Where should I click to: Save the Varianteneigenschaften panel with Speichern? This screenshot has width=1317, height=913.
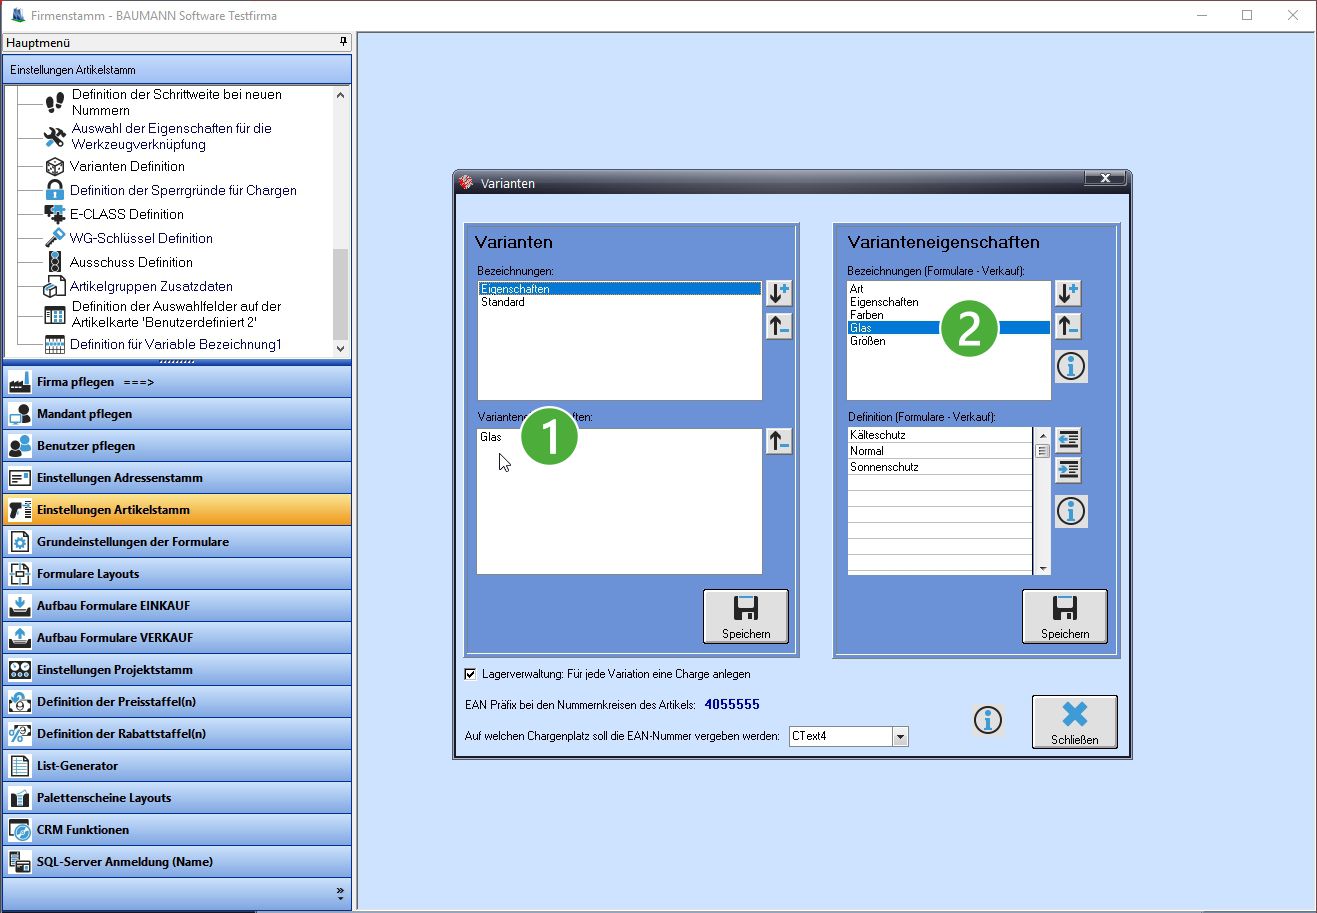point(1065,616)
